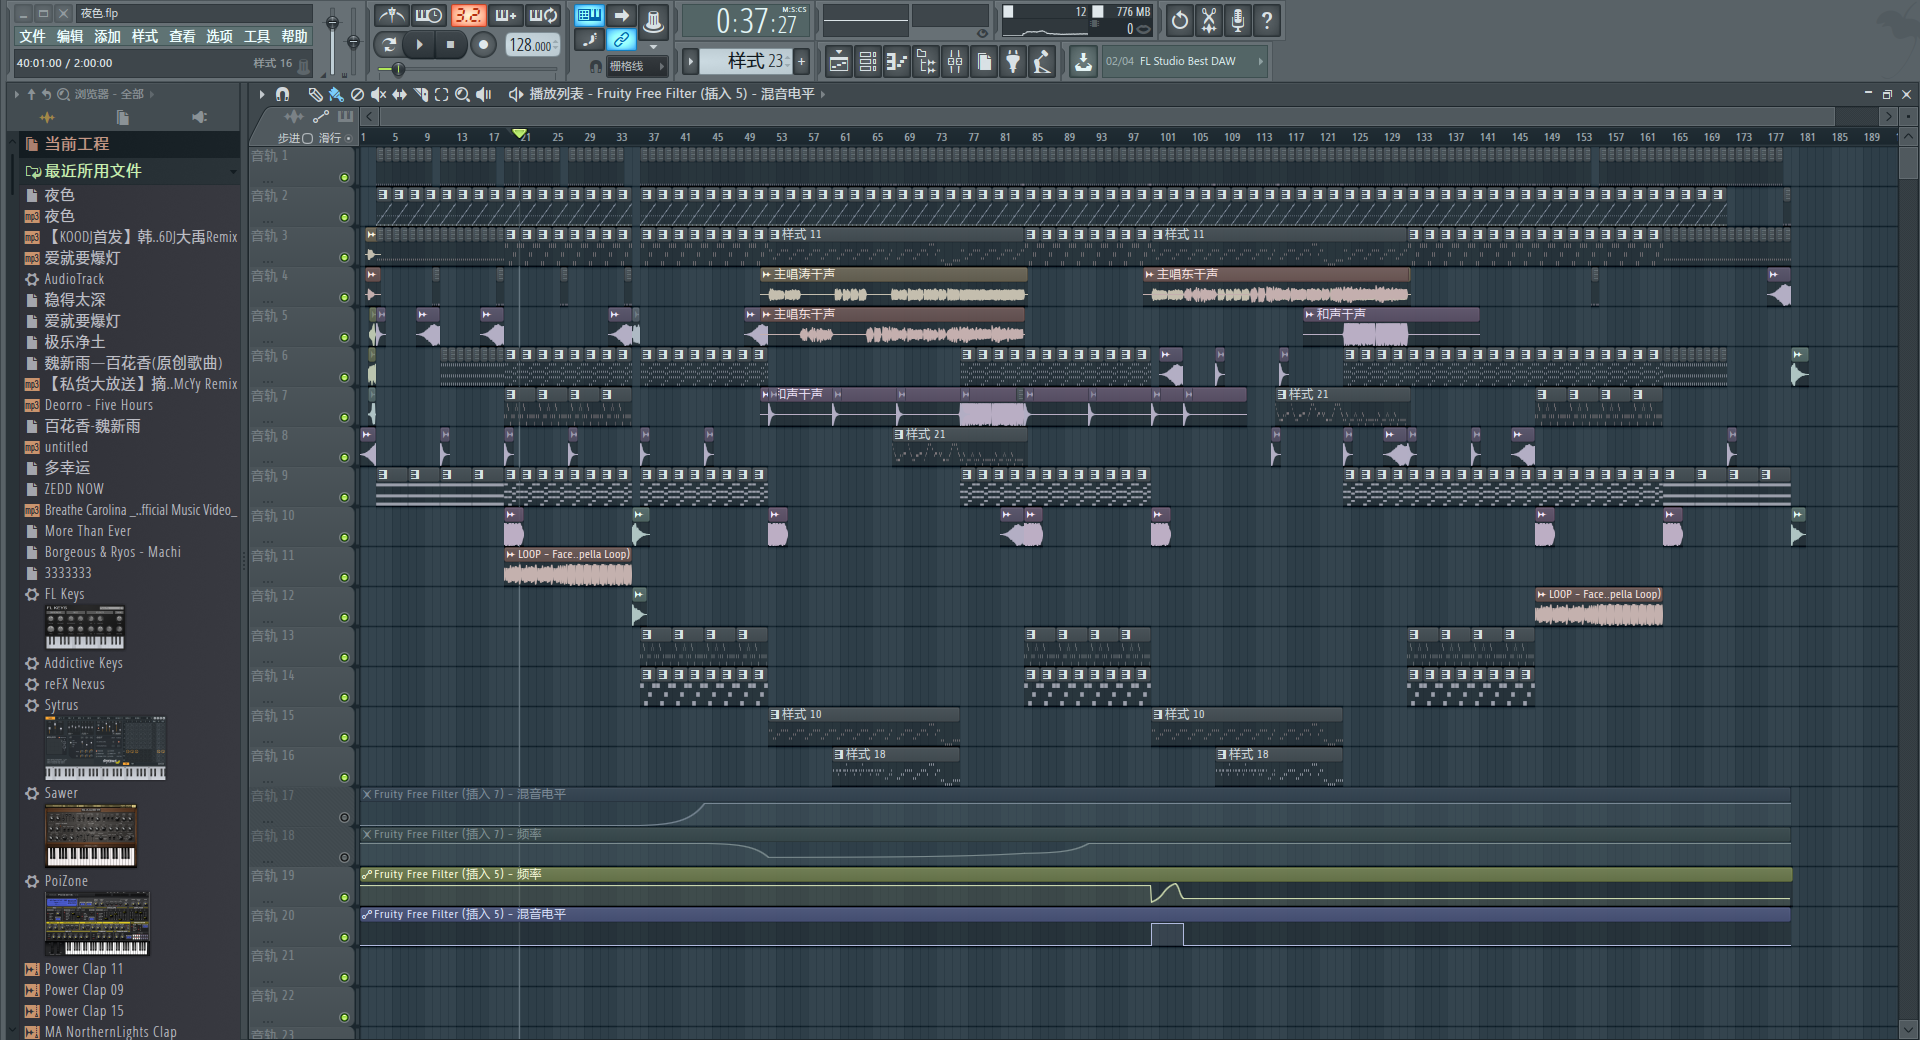Open the 工具 menu

point(257,36)
